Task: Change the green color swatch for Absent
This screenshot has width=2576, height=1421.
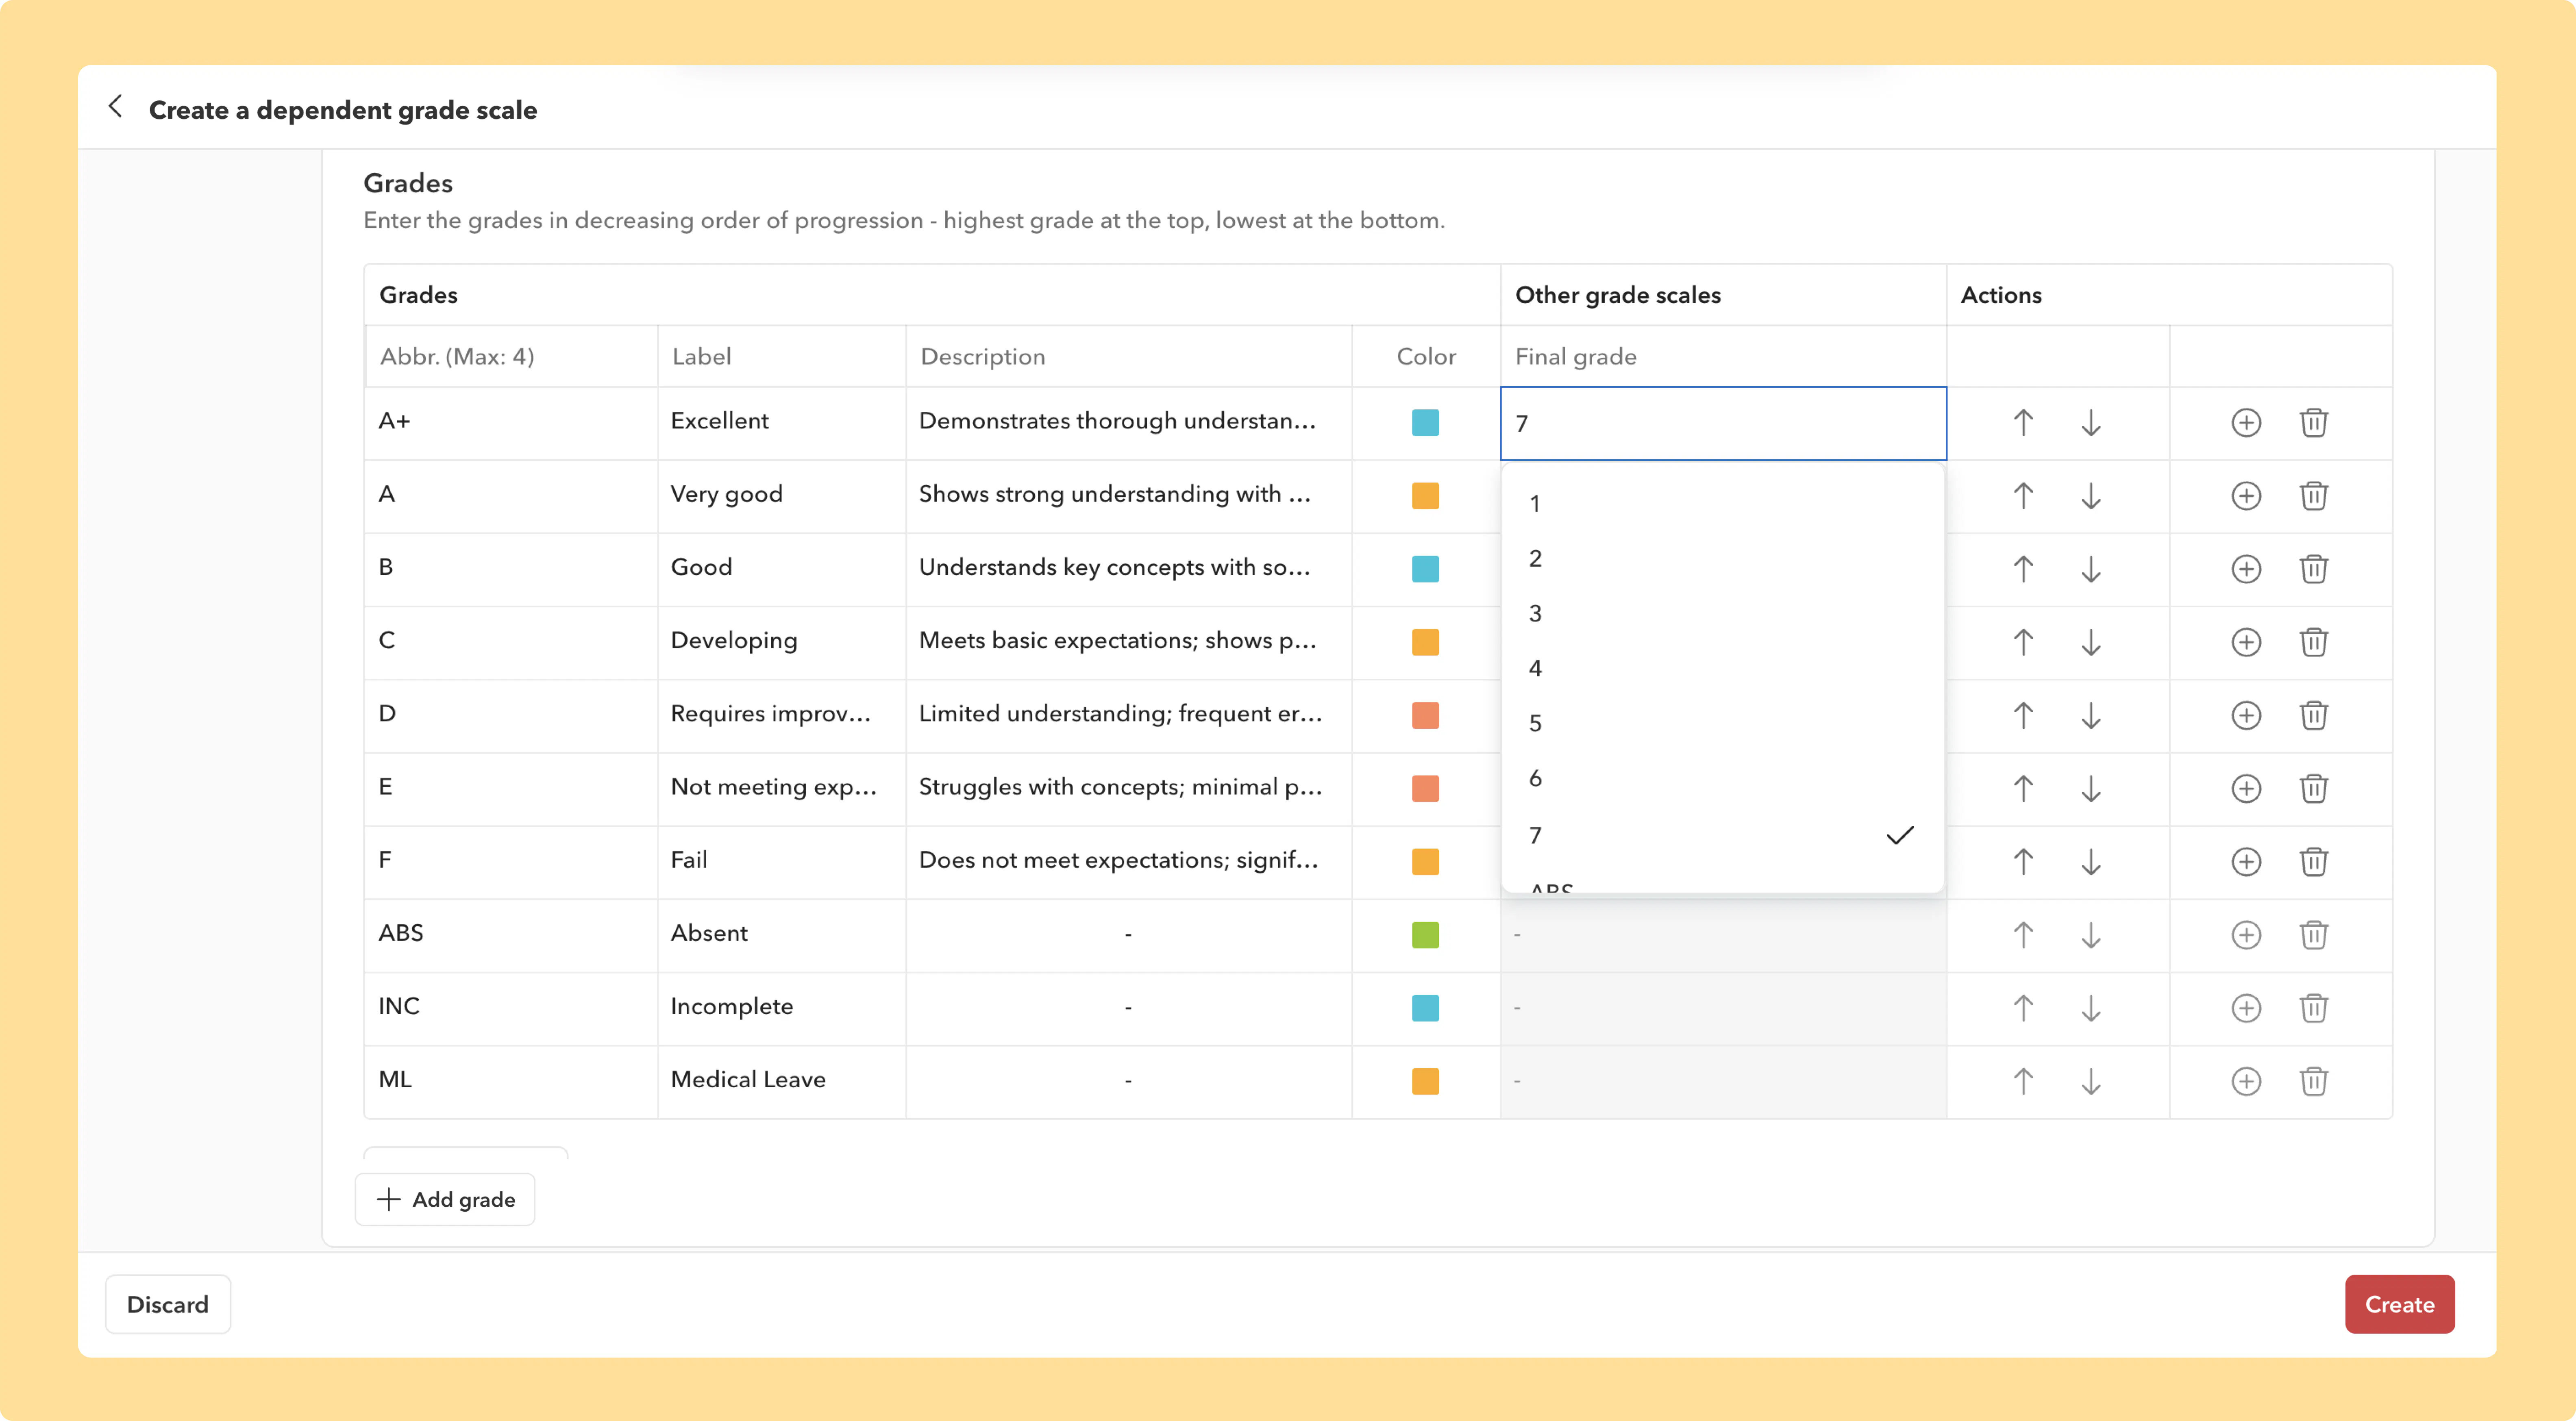Action: click(1425, 935)
